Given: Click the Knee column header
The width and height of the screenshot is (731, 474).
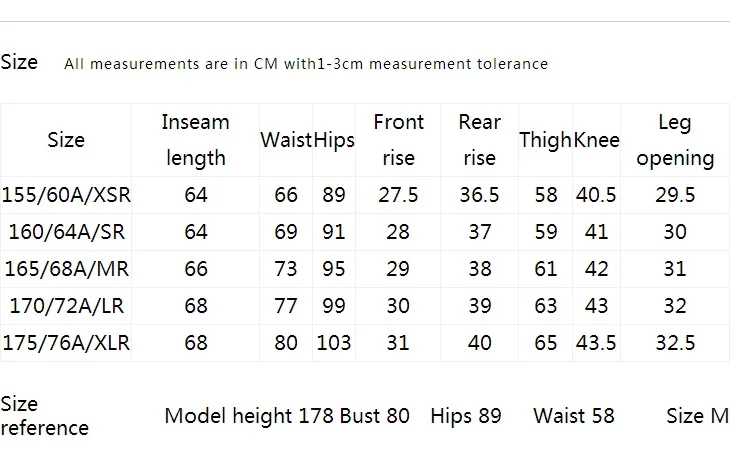Looking at the screenshot, I should [x=596, y=140].
